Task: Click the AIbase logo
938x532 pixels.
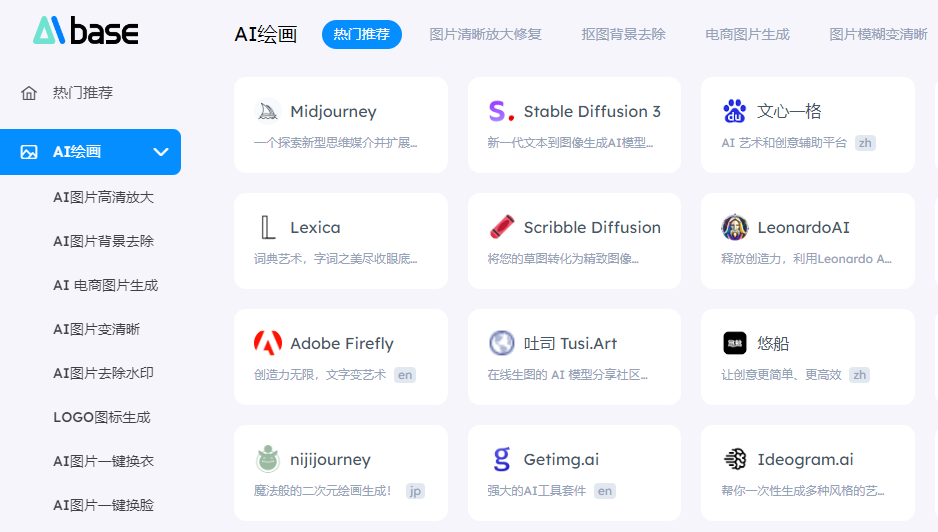Action: coord(86,30)
